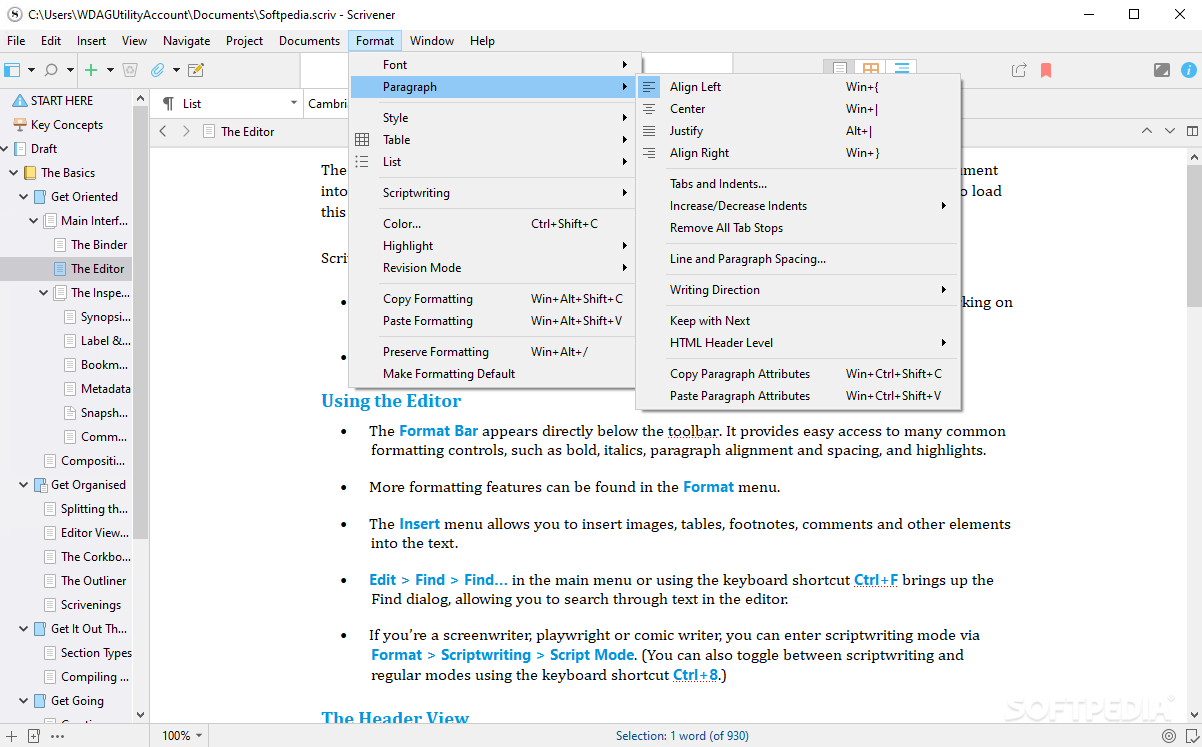
Task: Click the Using the Editor heading
Action: pos(391,401)
